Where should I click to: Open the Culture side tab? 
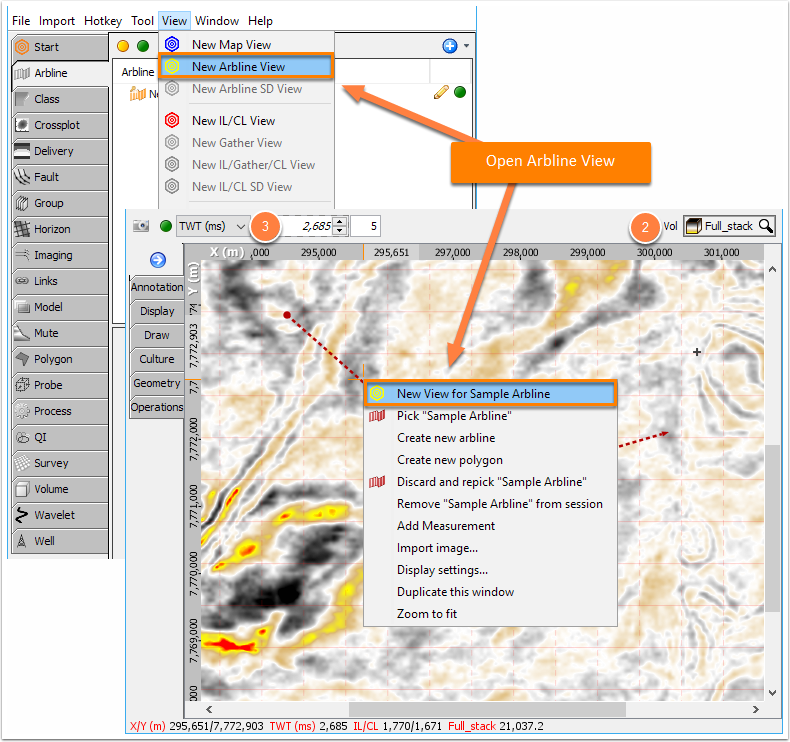pos(157,359)
